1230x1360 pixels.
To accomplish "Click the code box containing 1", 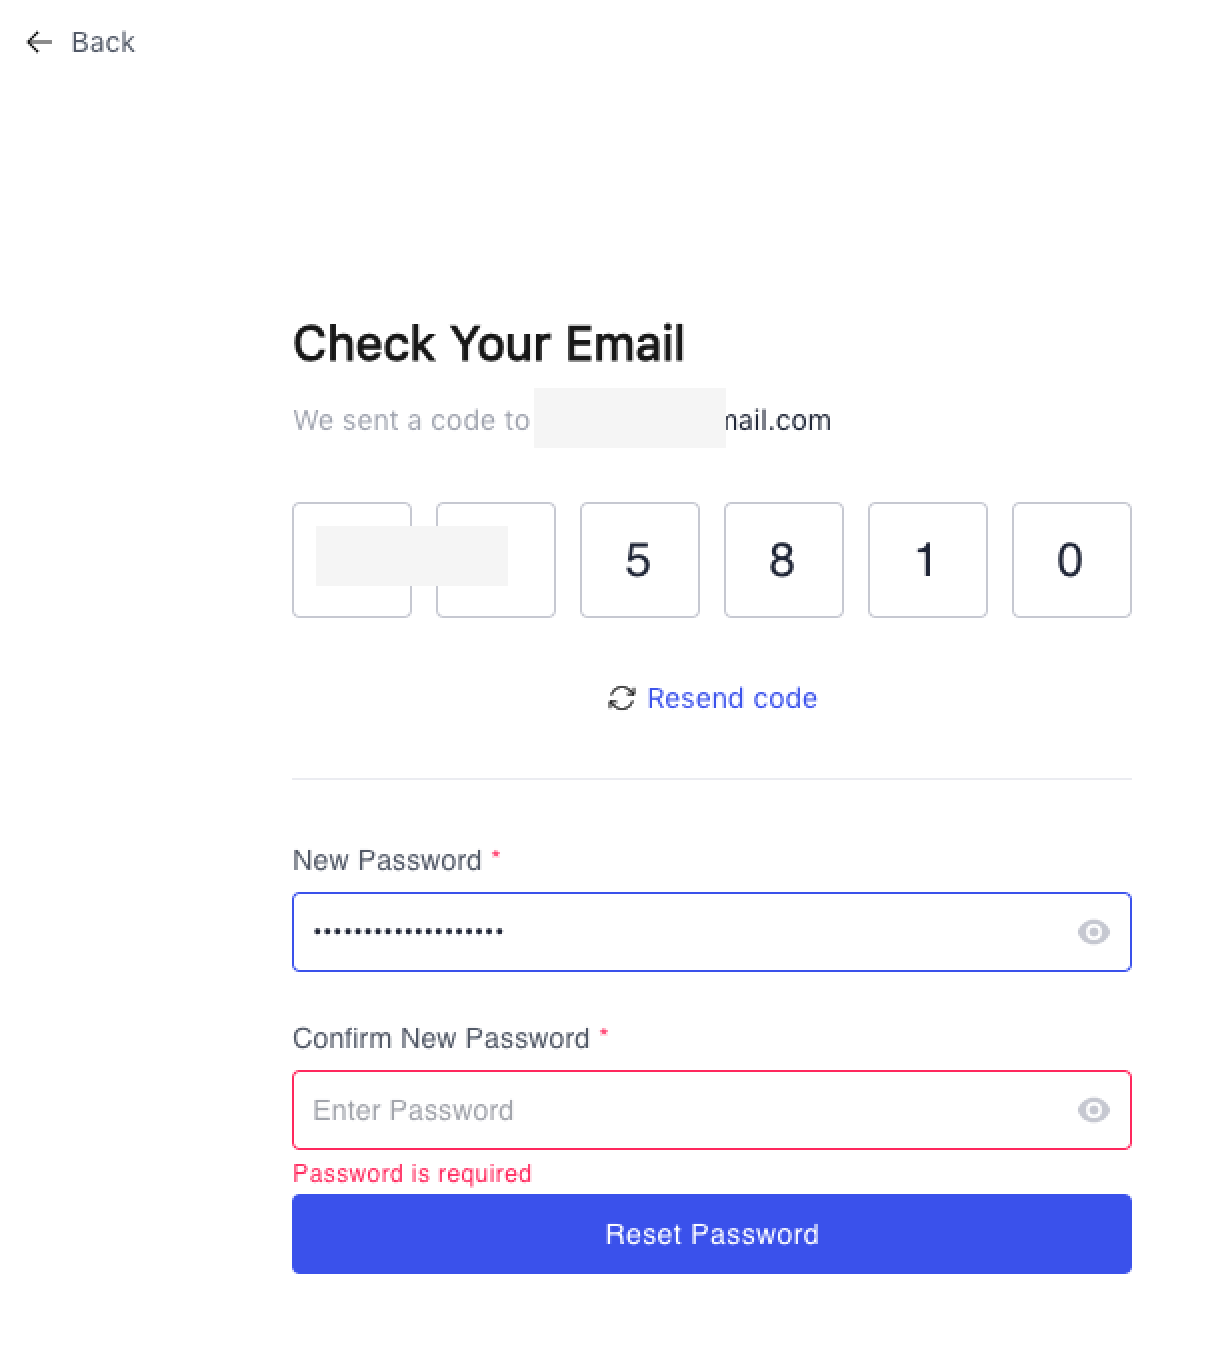I will (x=928, y=560).
